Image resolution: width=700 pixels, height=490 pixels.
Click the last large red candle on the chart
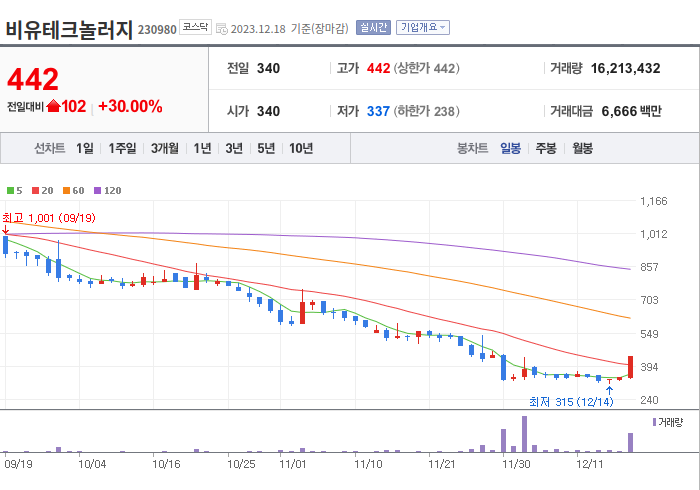[x=630, y=367]
